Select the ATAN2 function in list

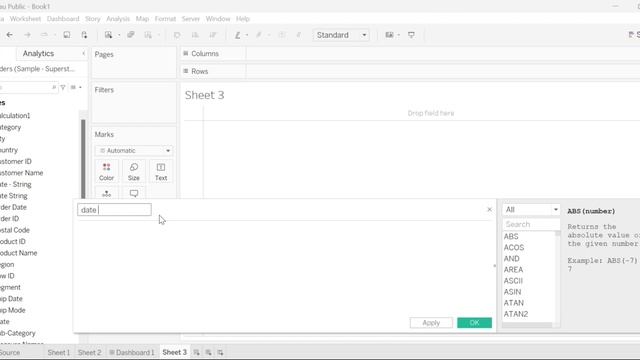(x=516, y=314)
